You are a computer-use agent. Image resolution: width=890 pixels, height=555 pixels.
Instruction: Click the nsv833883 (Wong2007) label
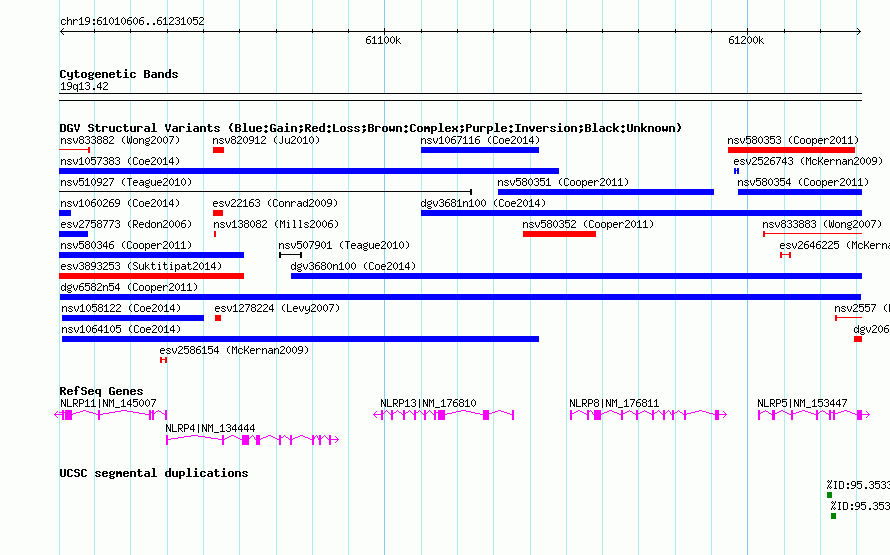coord(822,224)
